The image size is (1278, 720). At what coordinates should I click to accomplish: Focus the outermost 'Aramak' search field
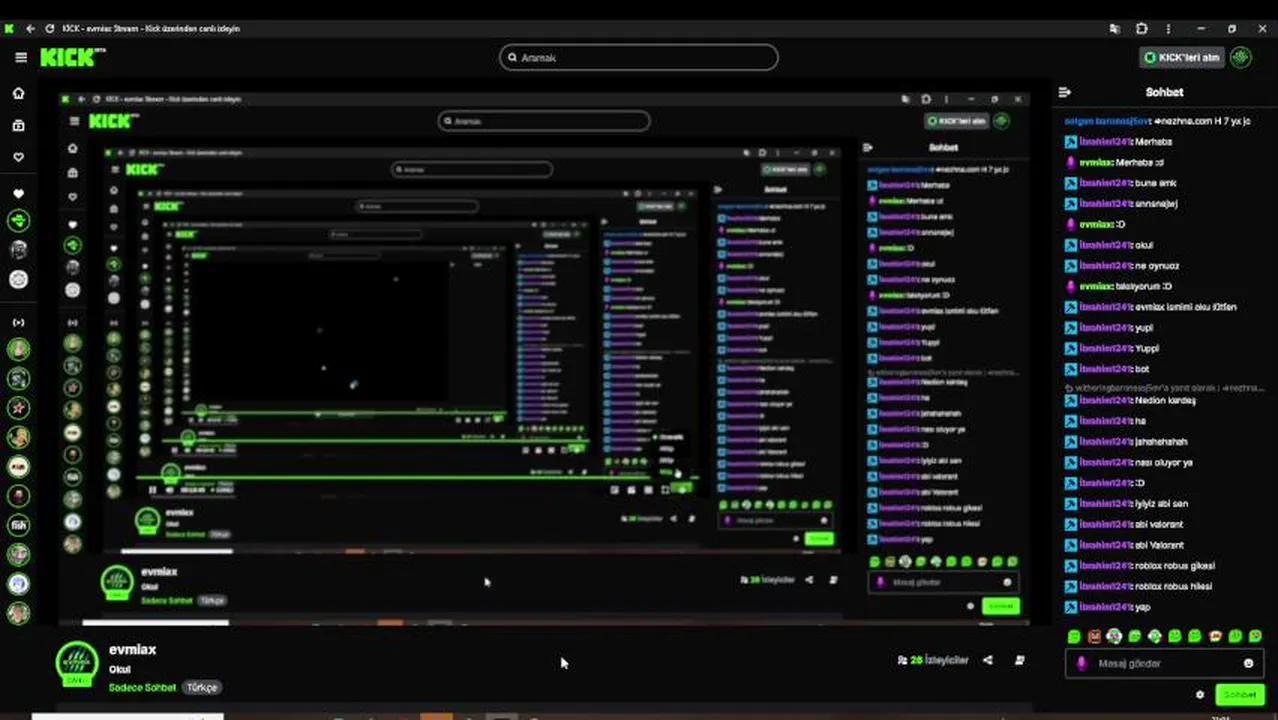(x=639, y=58)
